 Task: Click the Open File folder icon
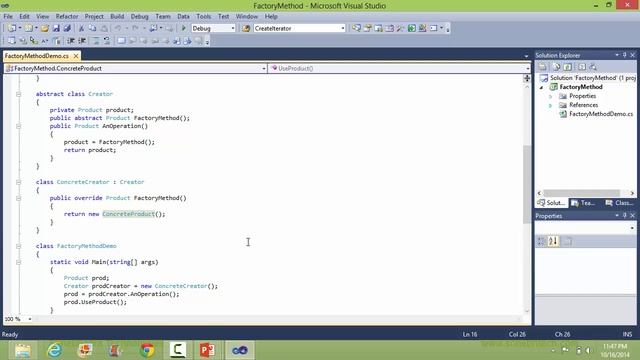click(44, 28)
